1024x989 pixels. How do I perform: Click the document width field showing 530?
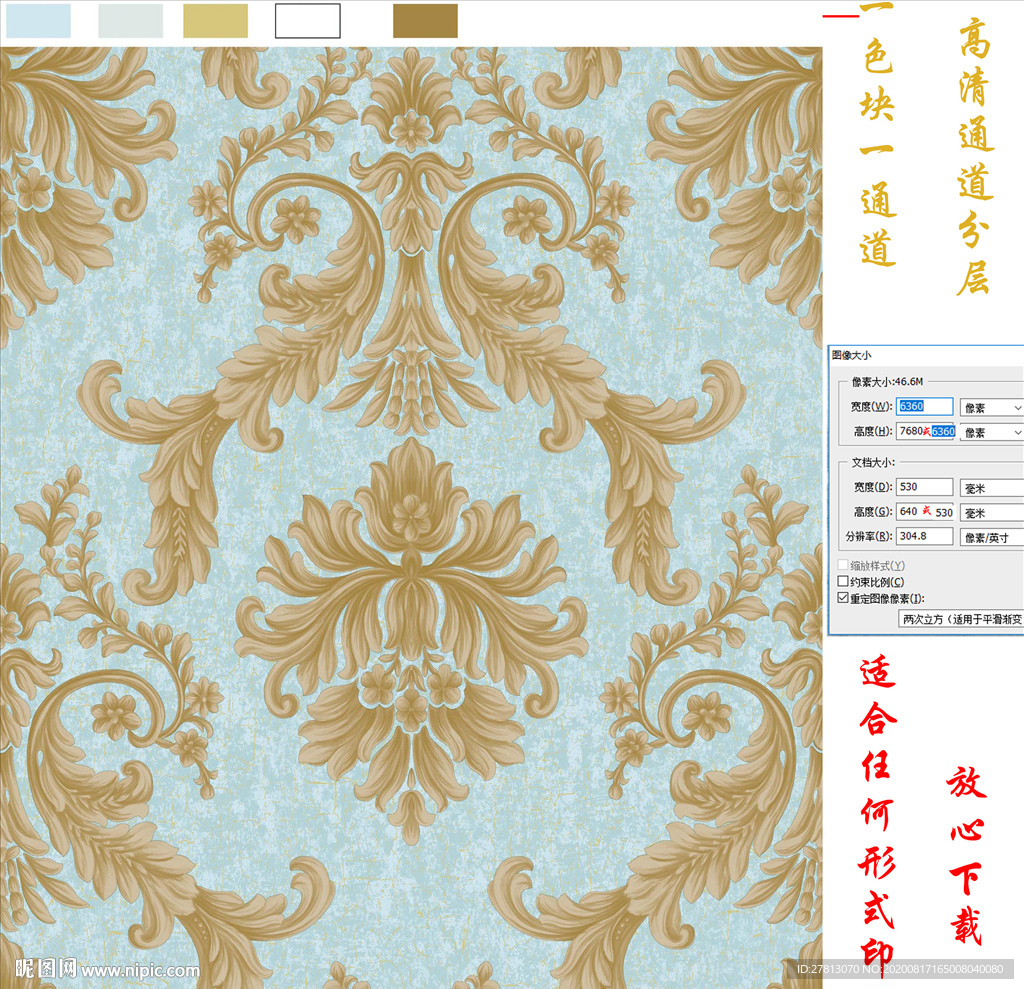point(924,487)
